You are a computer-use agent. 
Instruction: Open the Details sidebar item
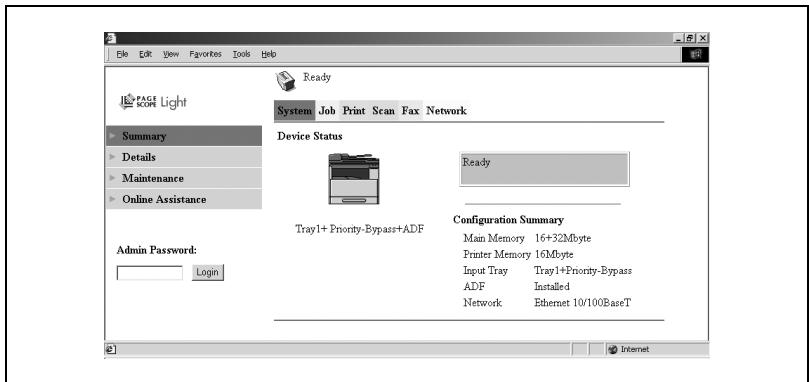click(x=184, y=157)
